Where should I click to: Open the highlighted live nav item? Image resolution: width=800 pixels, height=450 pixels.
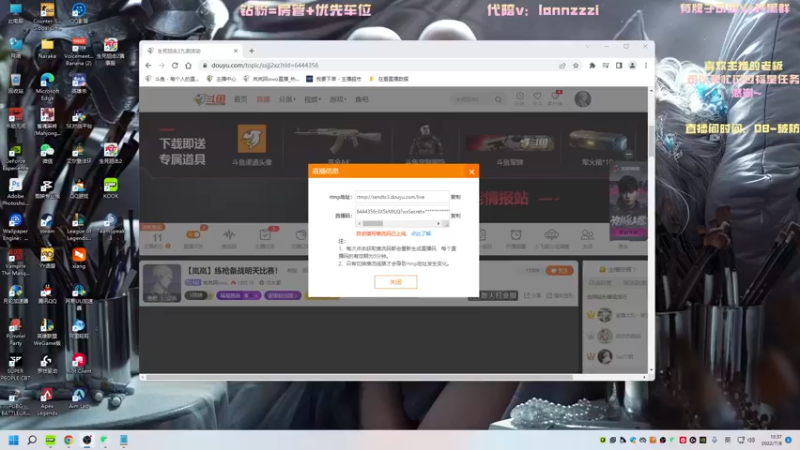tap(263, 99)
